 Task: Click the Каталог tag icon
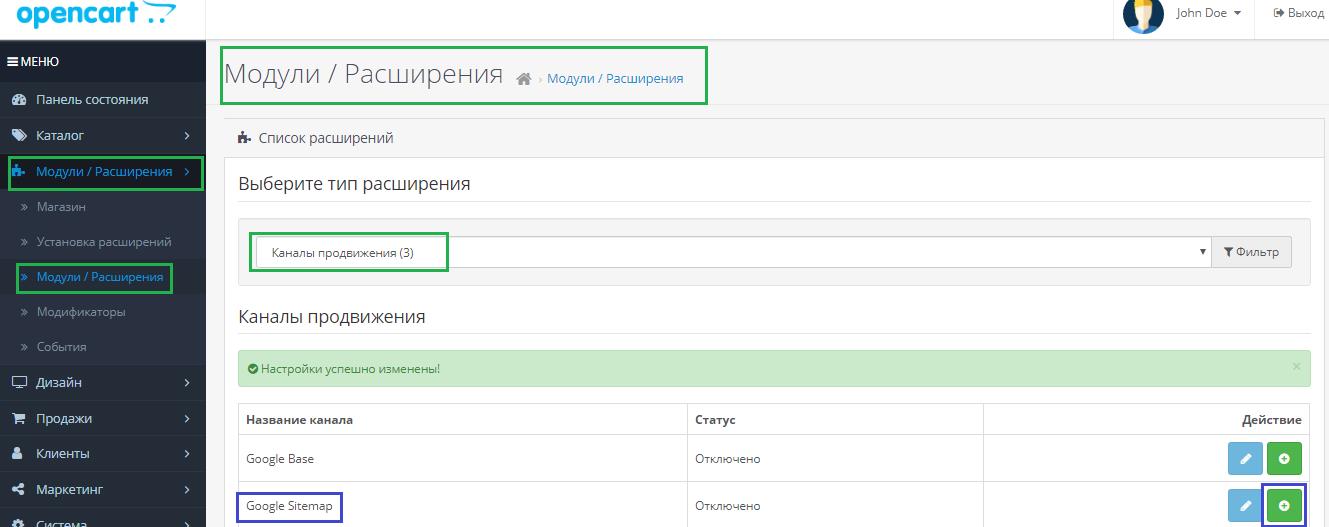[x=18, y=135]
